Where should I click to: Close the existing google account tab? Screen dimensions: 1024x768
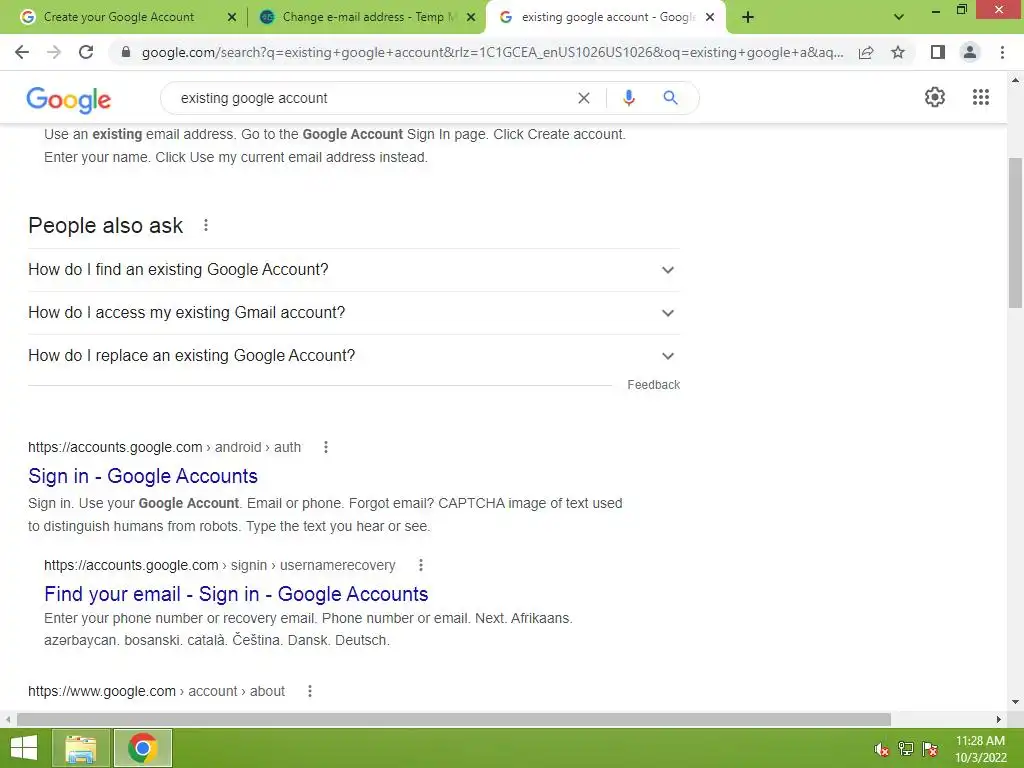[x=710, y=17]
